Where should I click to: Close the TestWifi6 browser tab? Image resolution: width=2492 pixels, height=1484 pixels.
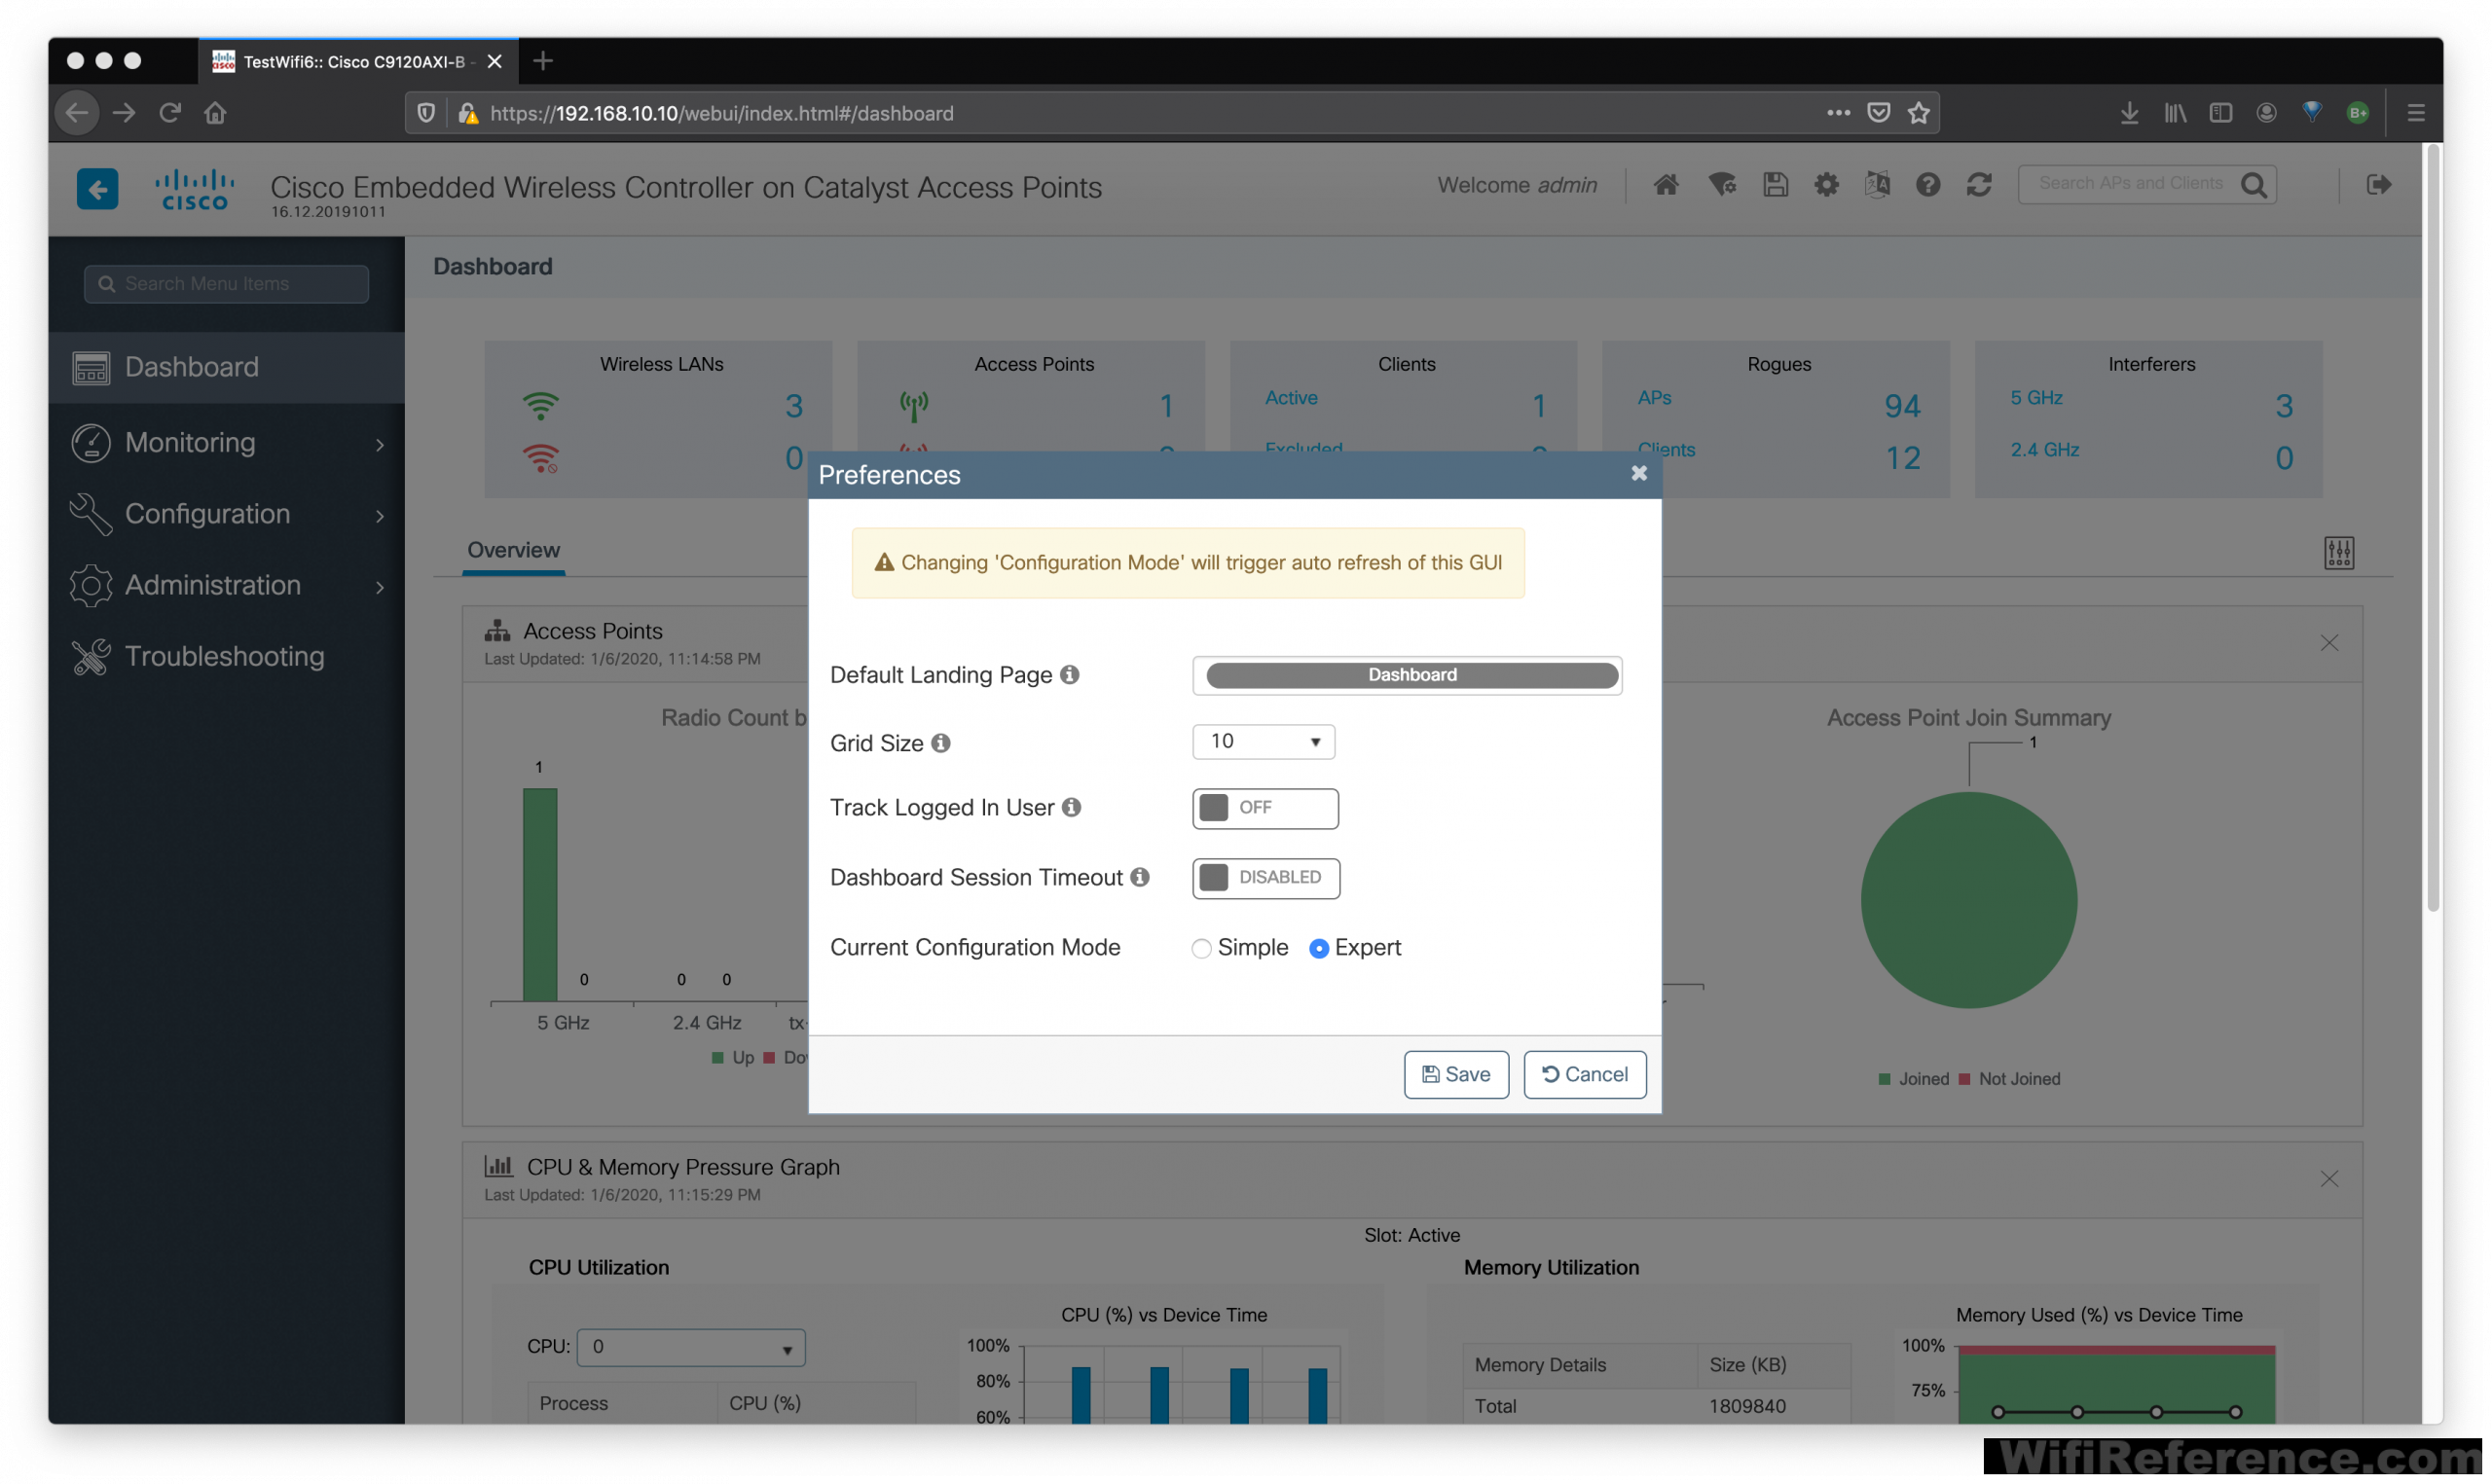[x=494, y=62]
